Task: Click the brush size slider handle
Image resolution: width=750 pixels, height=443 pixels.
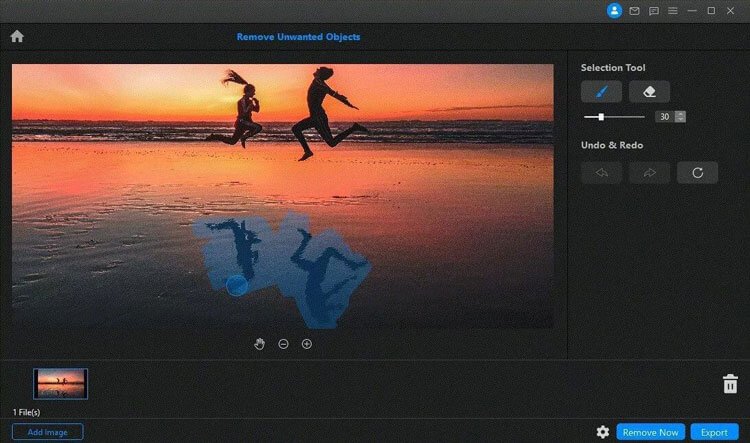Action: pos(600,117)
